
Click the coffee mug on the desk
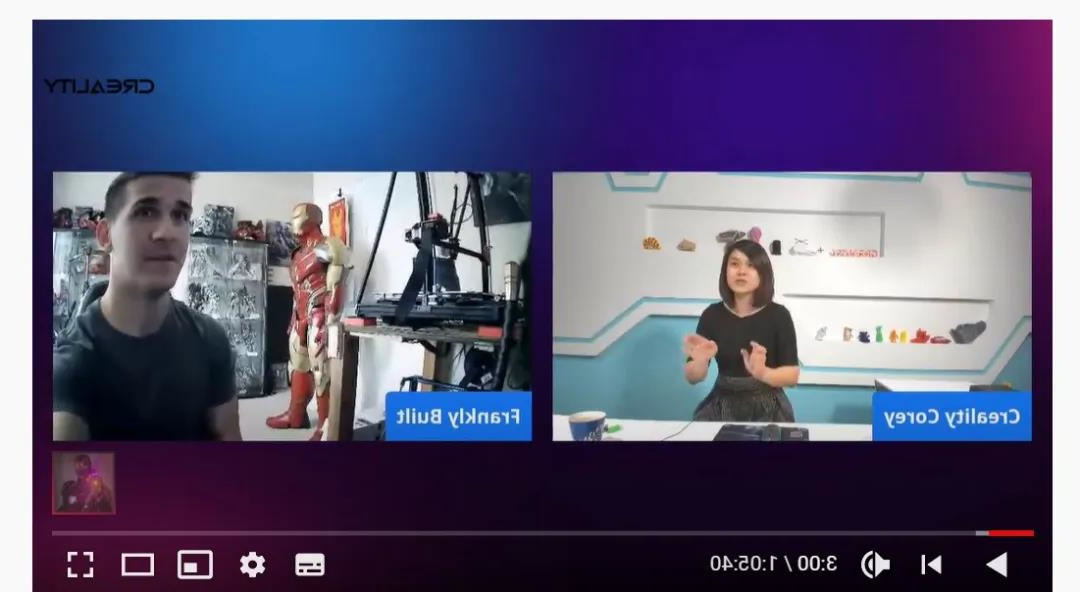click(x=586, y=426)
